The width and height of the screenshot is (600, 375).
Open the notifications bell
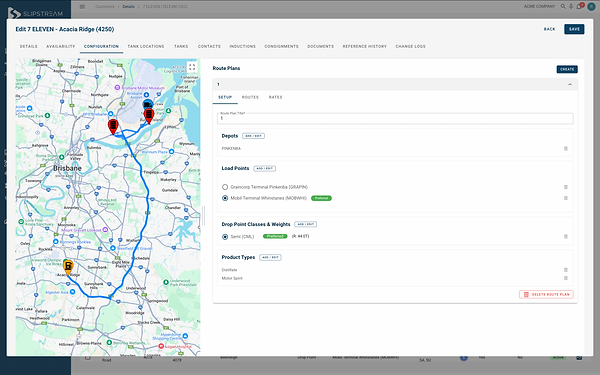pyautogui.click(x=579, y=7)
